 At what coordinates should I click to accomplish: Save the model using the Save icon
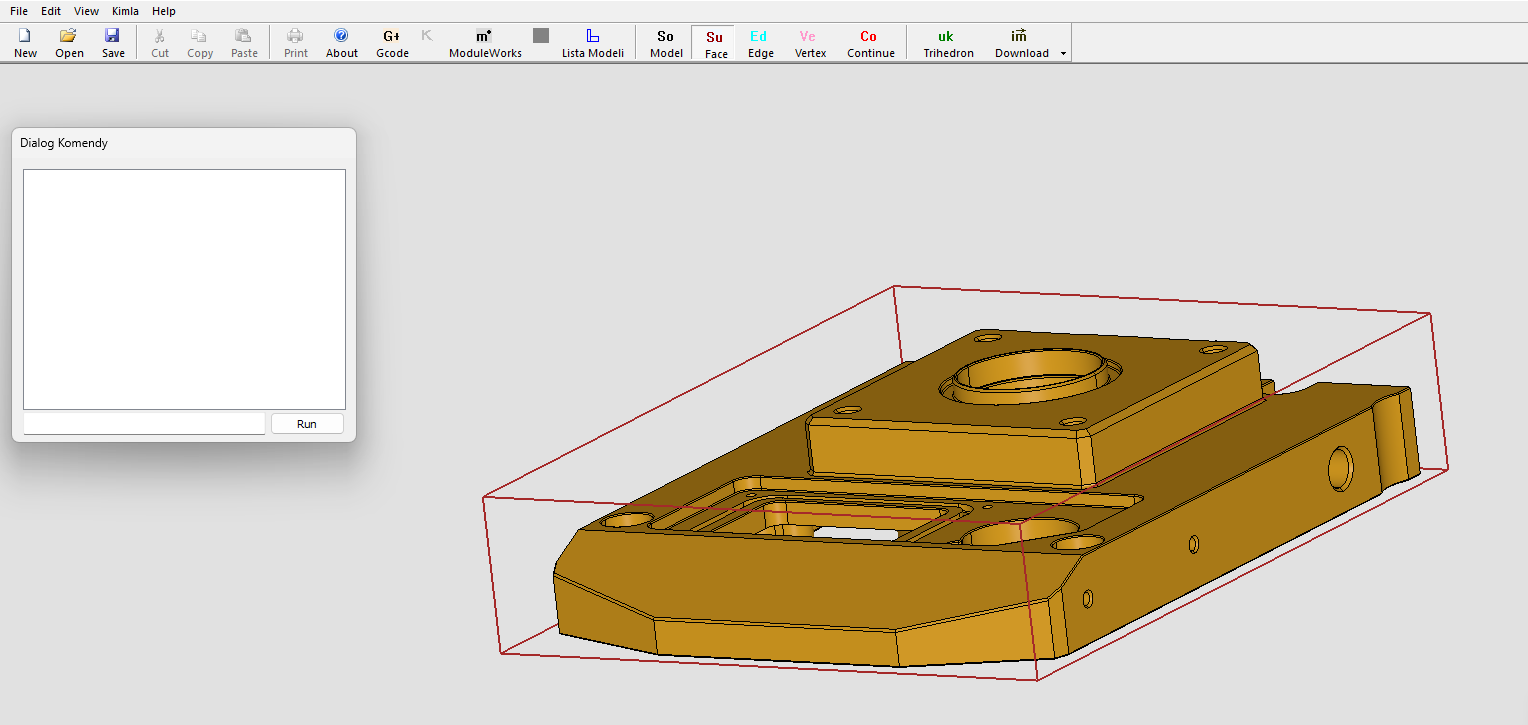click(x=113, y=43)
